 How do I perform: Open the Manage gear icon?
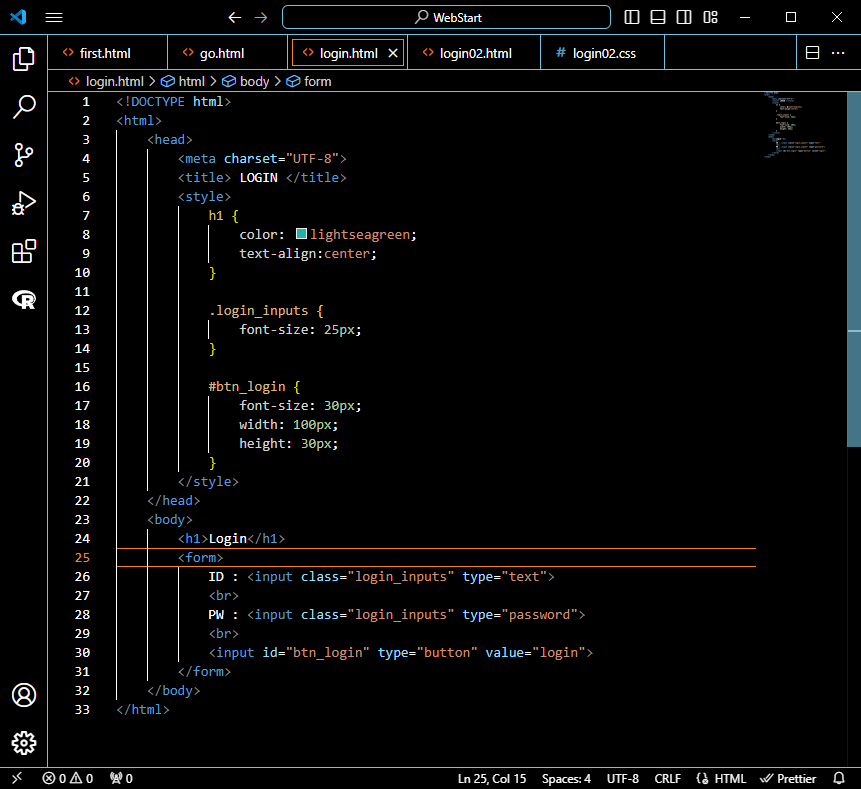click(x=24, y=743)
